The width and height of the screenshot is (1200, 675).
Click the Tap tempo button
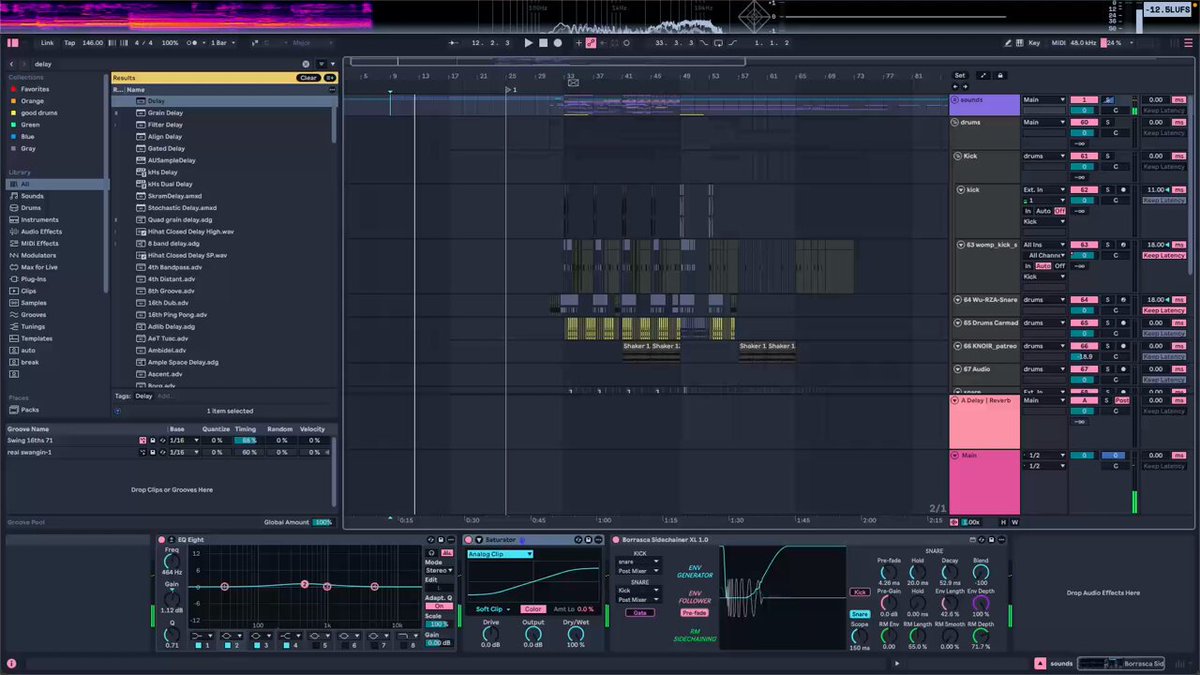pos(70,43)
